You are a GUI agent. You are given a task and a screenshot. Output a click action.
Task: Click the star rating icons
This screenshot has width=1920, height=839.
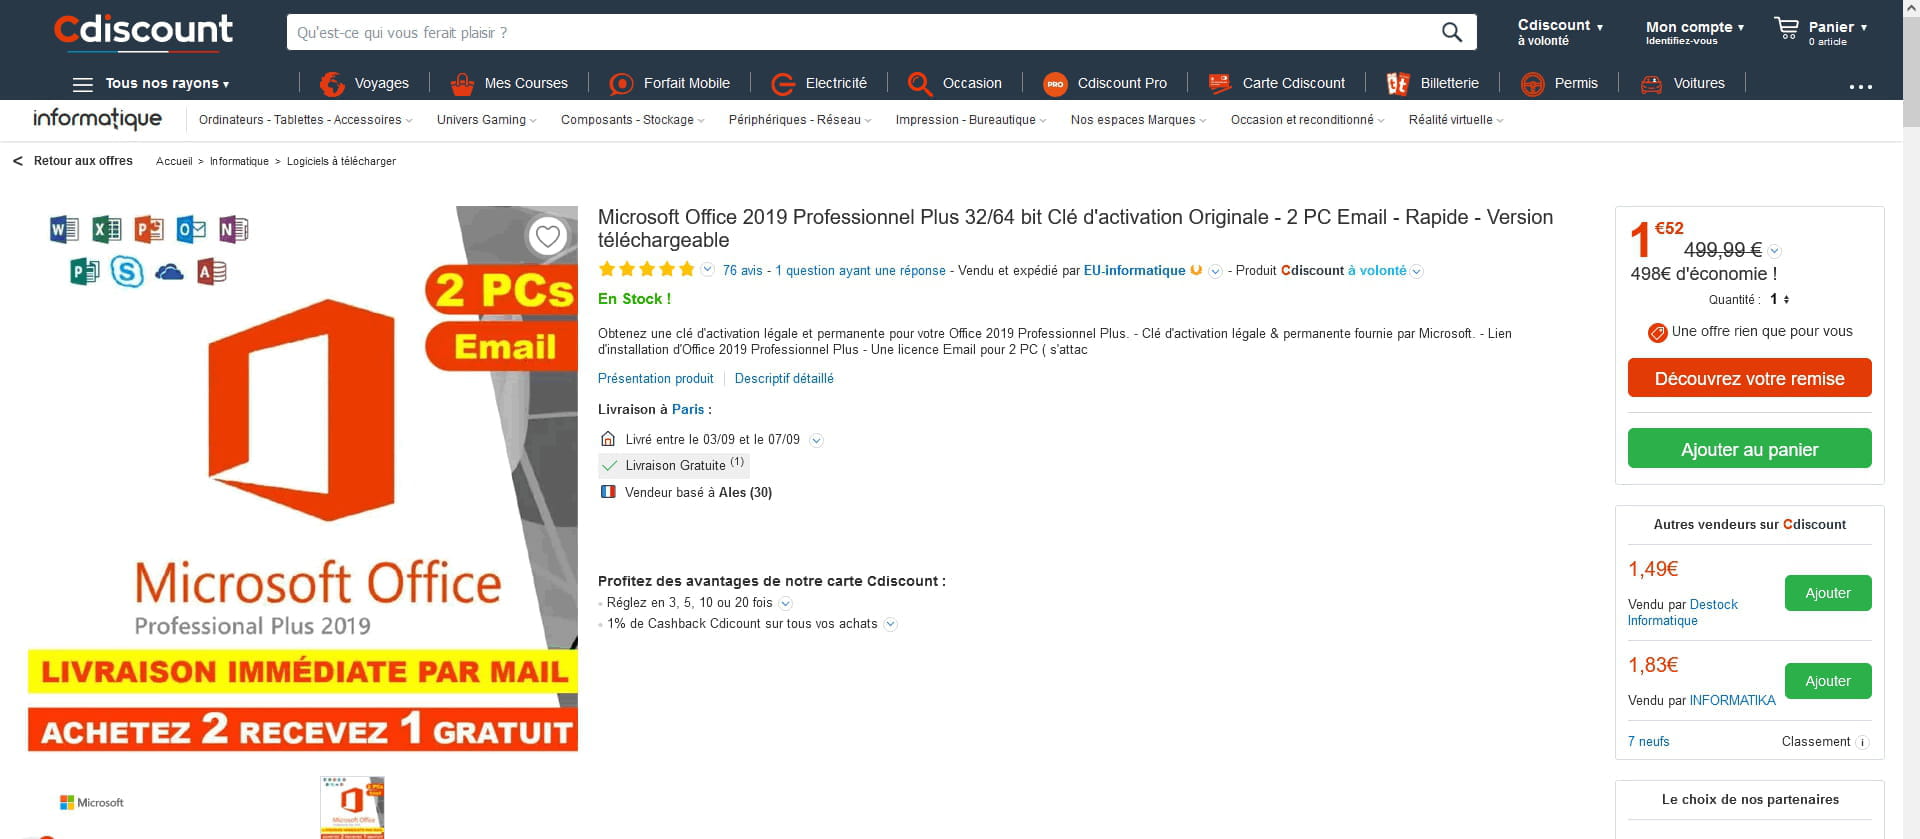coord(647,269)
